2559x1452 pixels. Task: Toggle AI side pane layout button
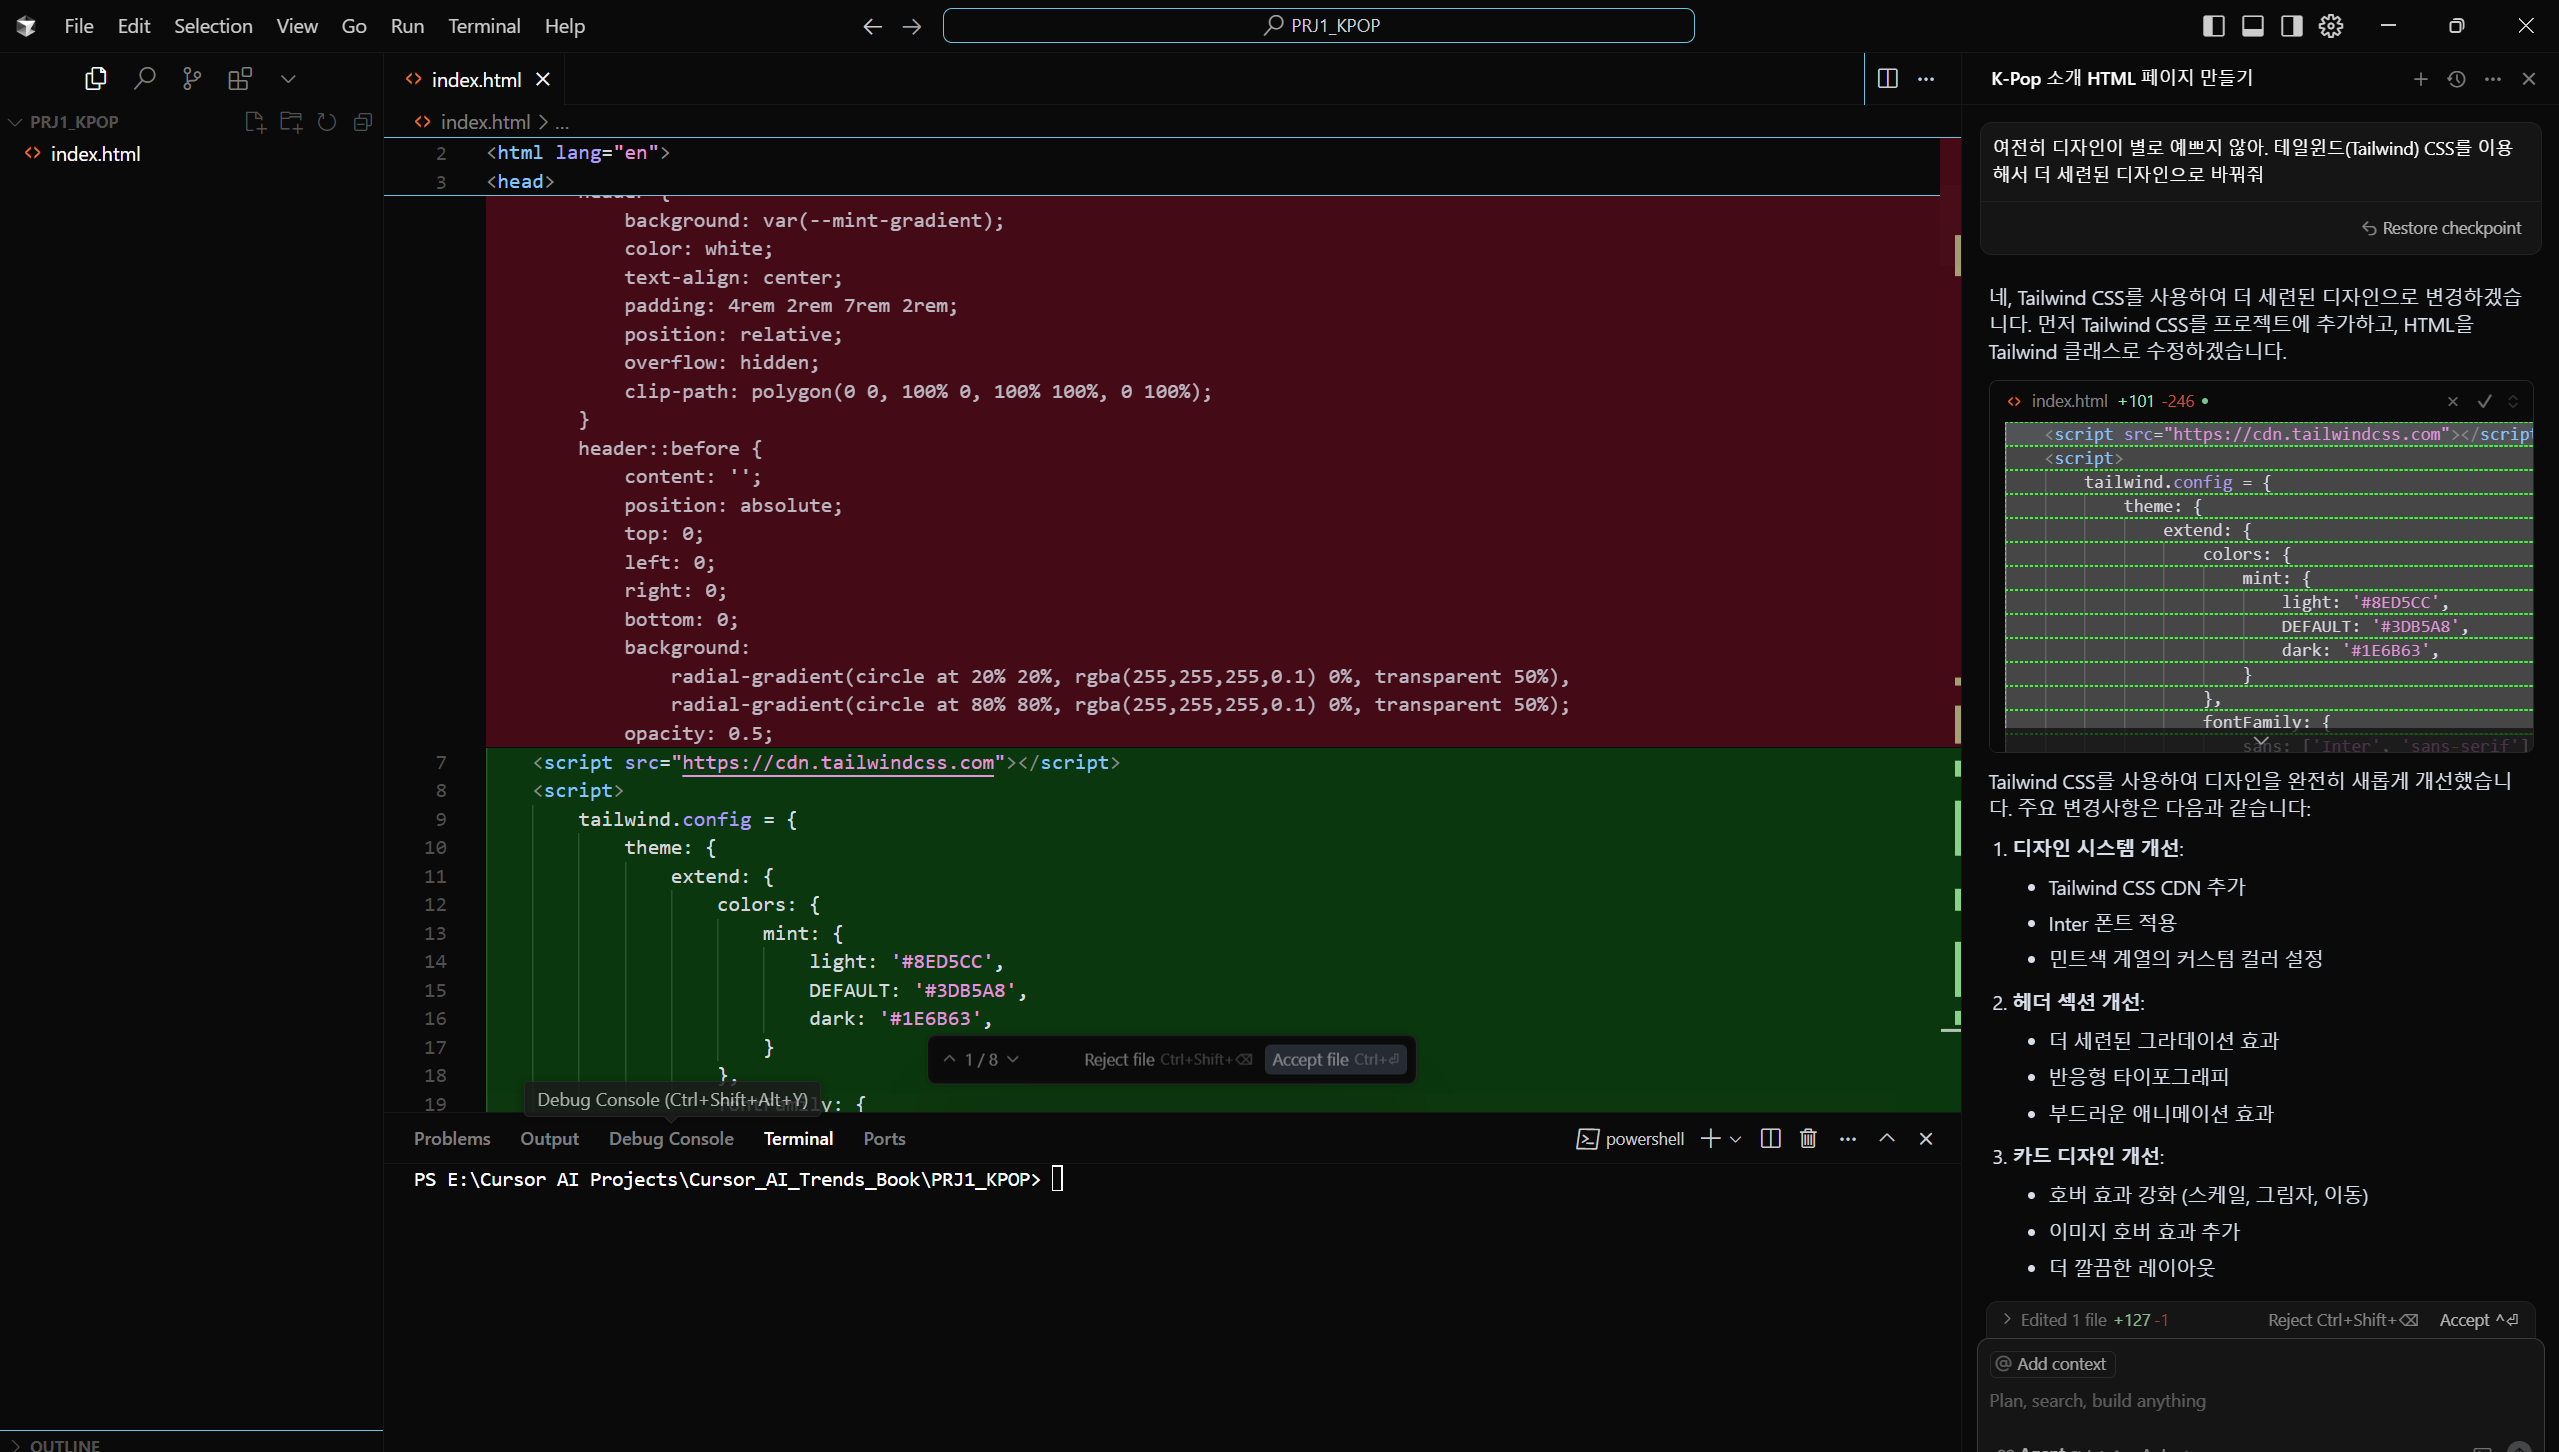[x=2292, y=26]
